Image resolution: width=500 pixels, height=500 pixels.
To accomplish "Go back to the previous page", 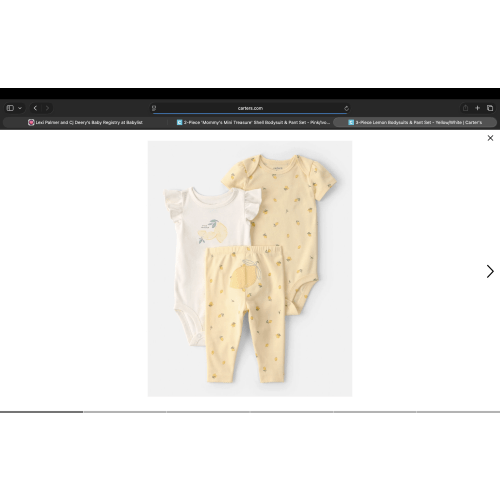I will [x=35, y=108].
